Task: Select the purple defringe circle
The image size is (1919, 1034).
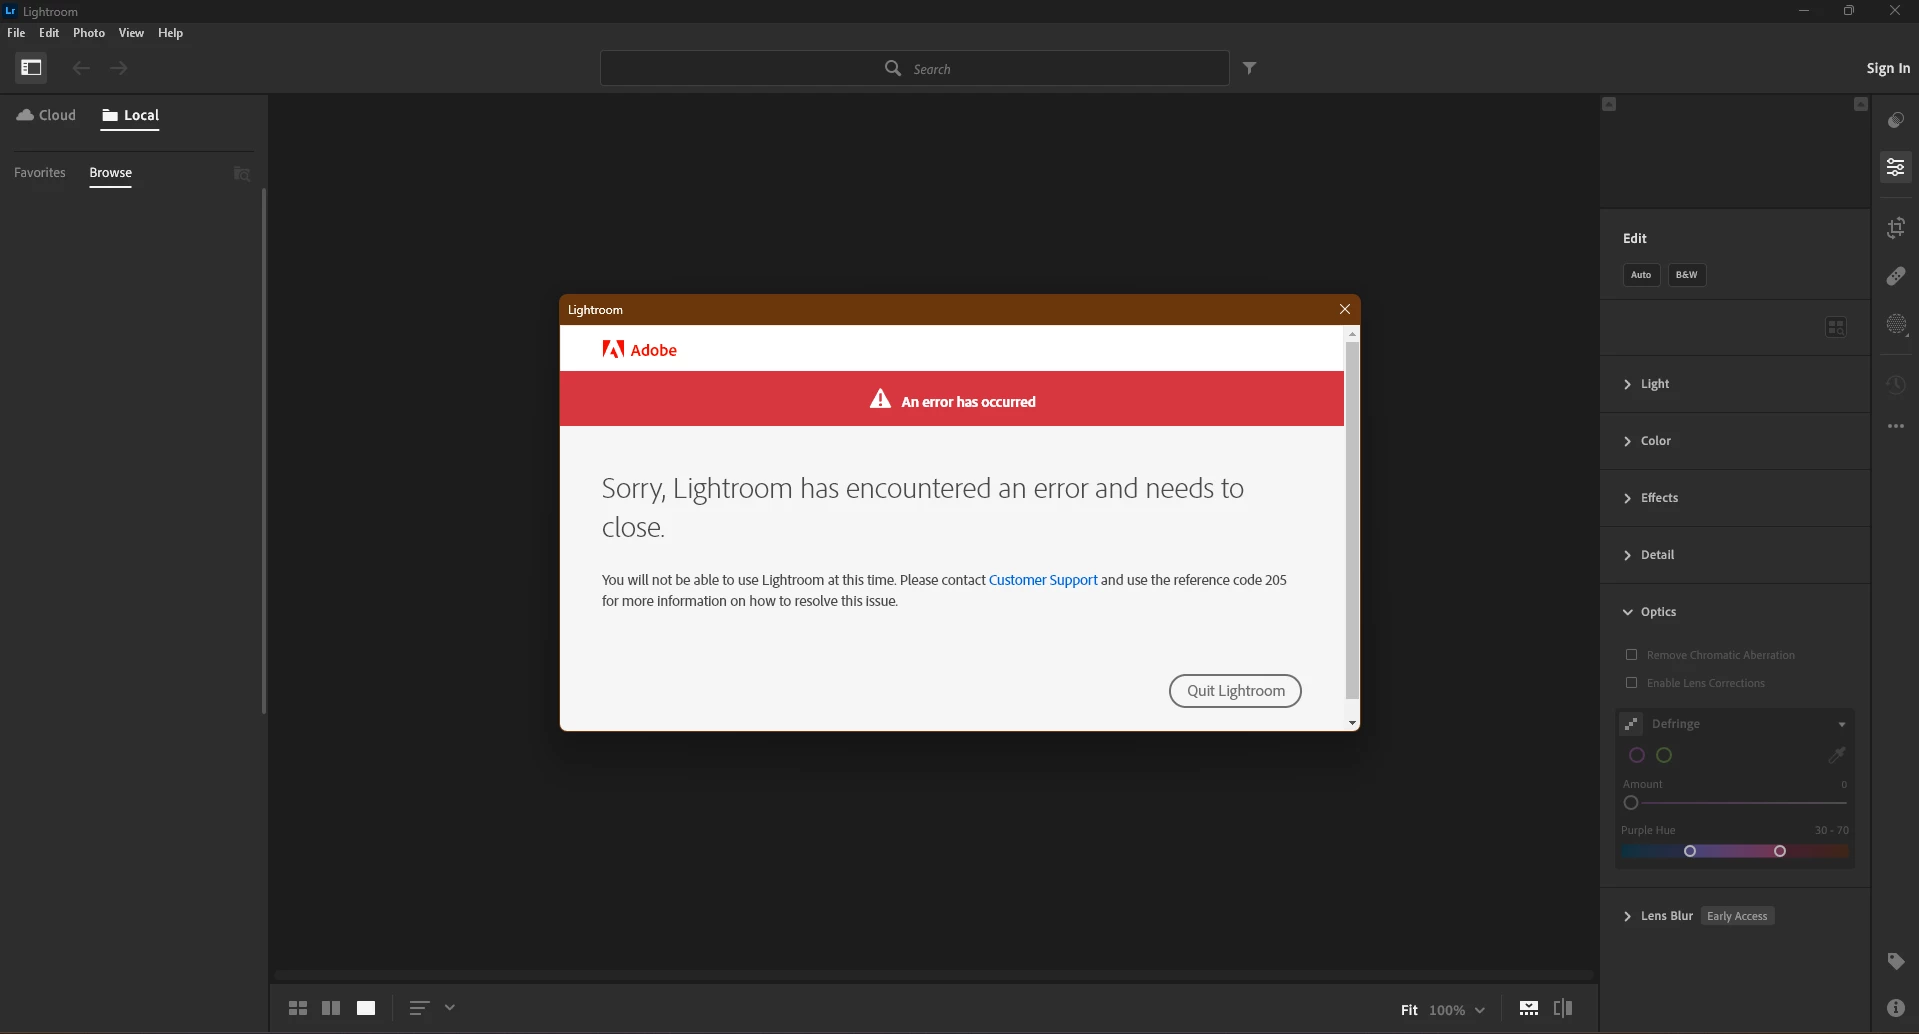Action: pyautogui.click(x=1637, y=755)
